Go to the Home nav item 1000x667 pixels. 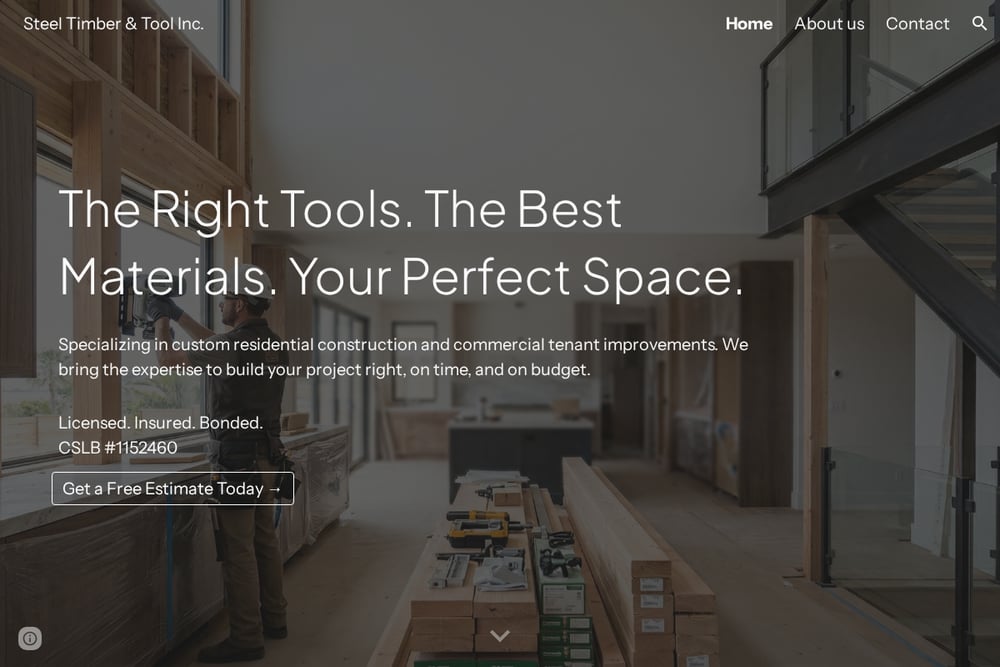[x=749, y=24]
